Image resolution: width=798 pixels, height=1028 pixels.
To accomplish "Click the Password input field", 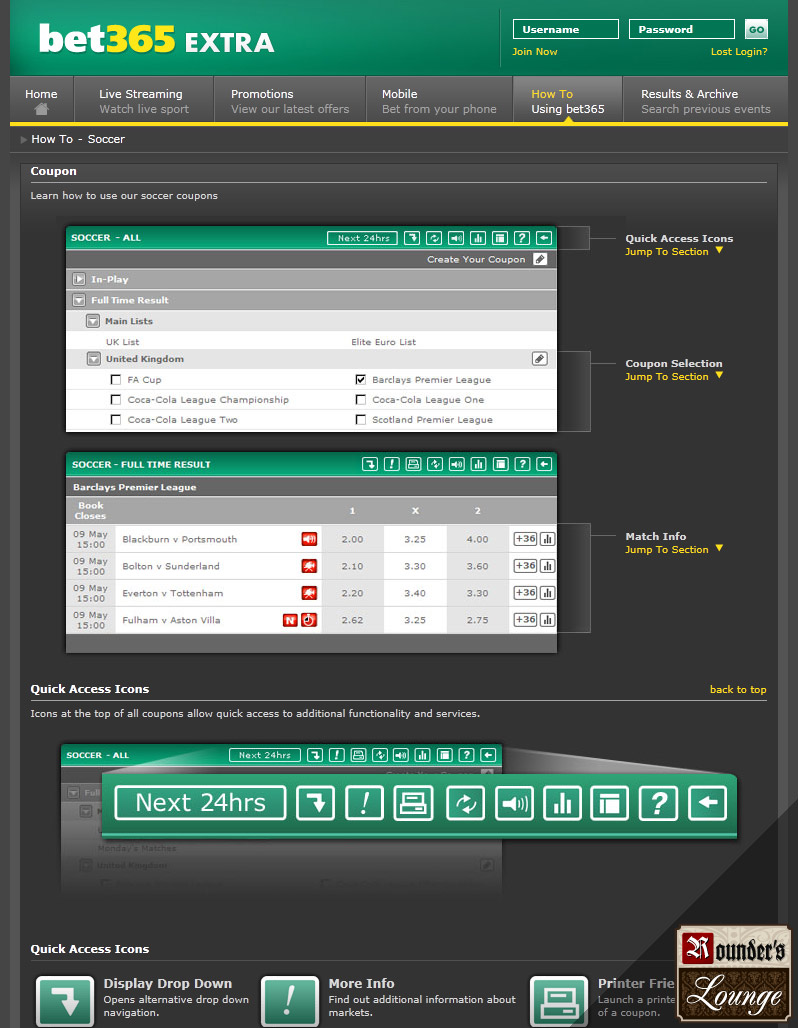I will 681,29.
